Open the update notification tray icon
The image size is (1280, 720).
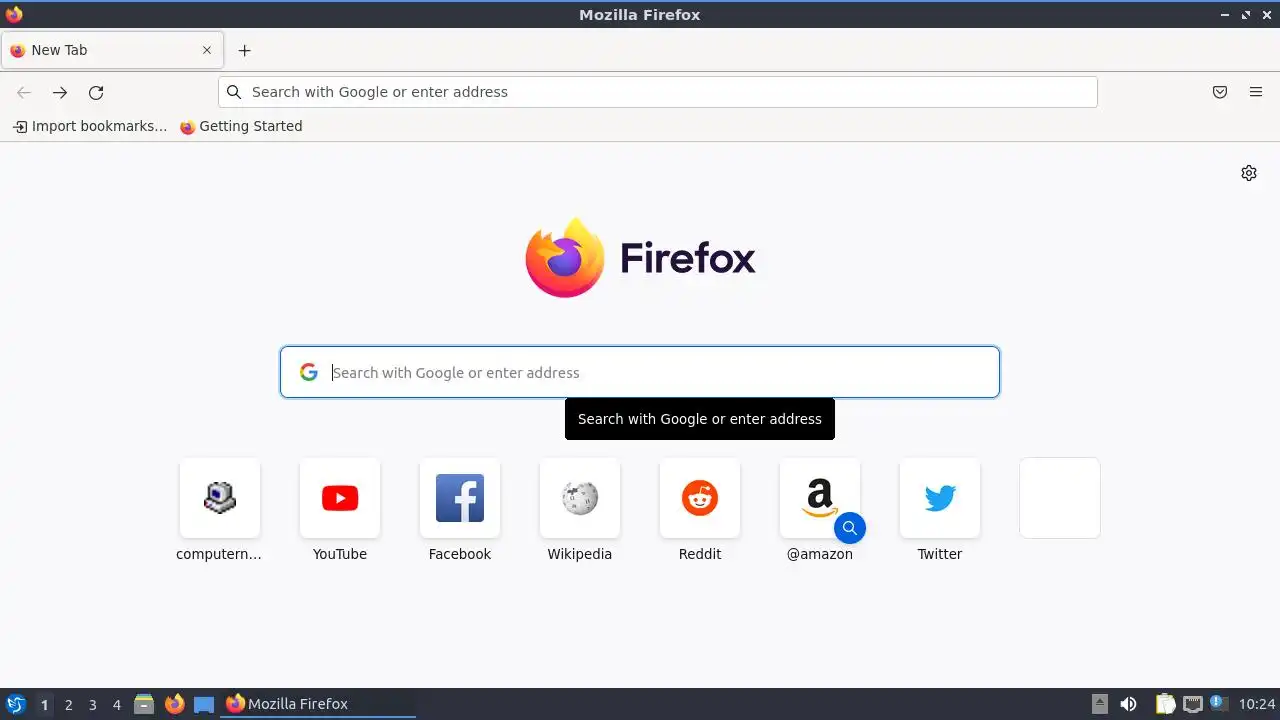[1218, 703]
